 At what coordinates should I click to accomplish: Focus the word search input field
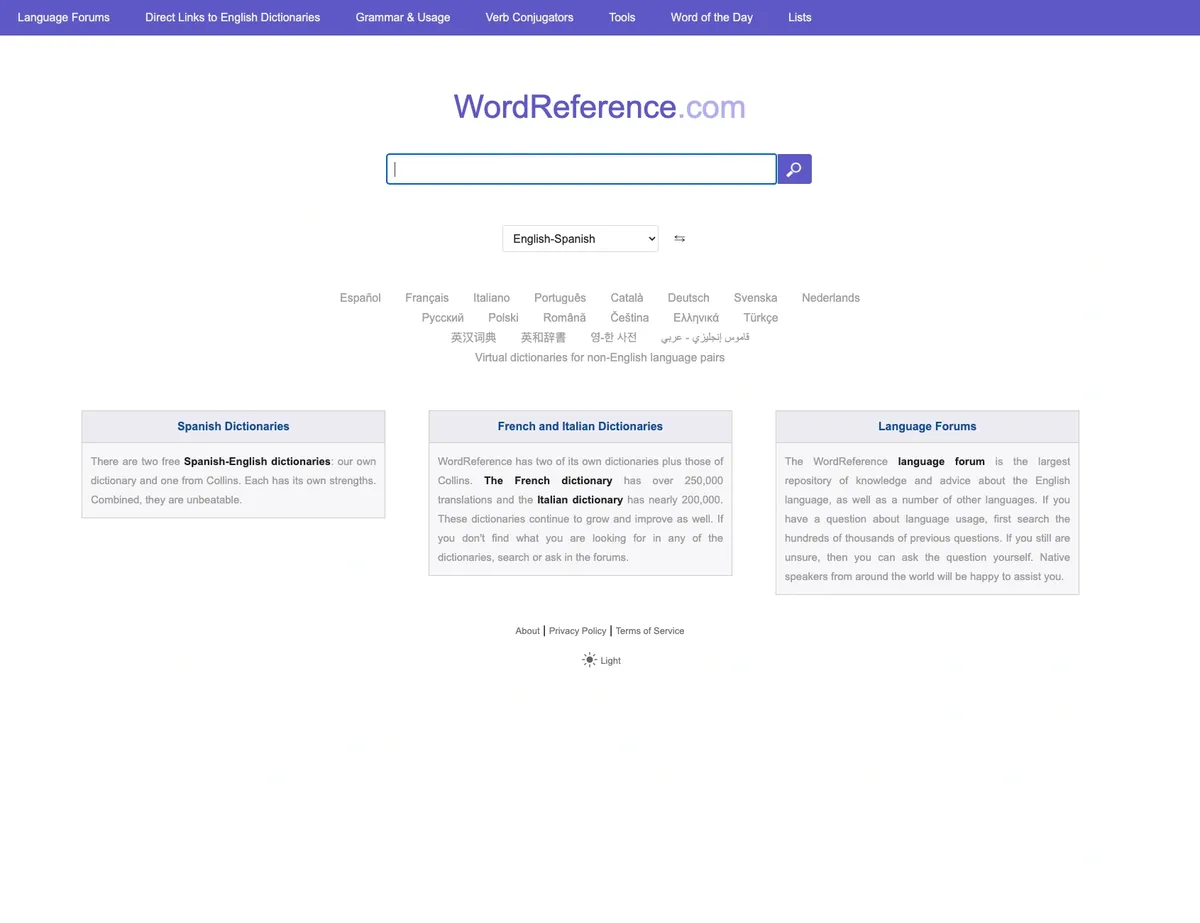[581, 169]
